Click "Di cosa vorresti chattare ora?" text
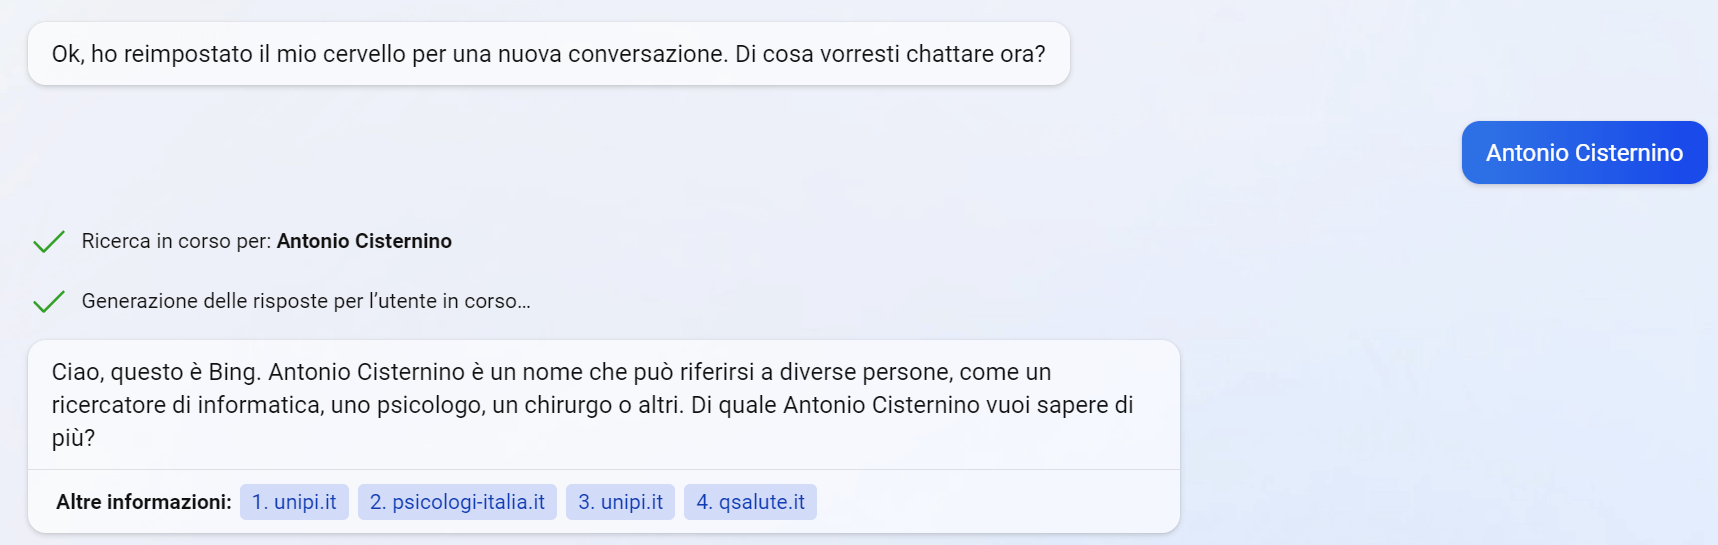The image size is (1718, 545). point(890,54)
